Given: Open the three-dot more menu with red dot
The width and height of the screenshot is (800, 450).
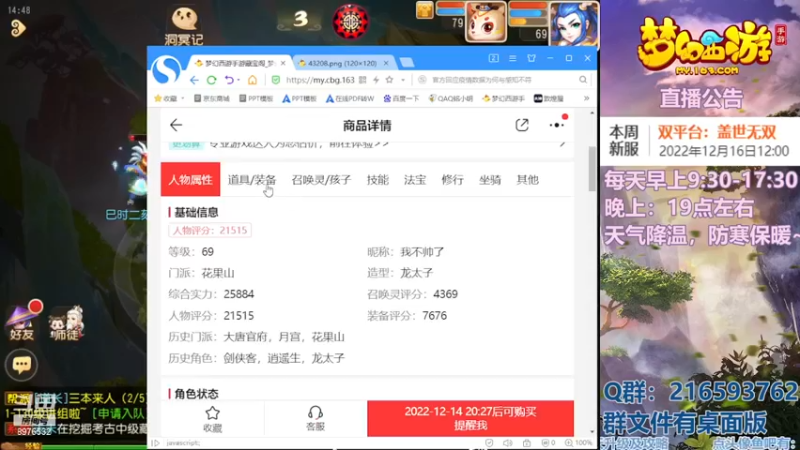Looking at the screenshot, I should point(557,125).
